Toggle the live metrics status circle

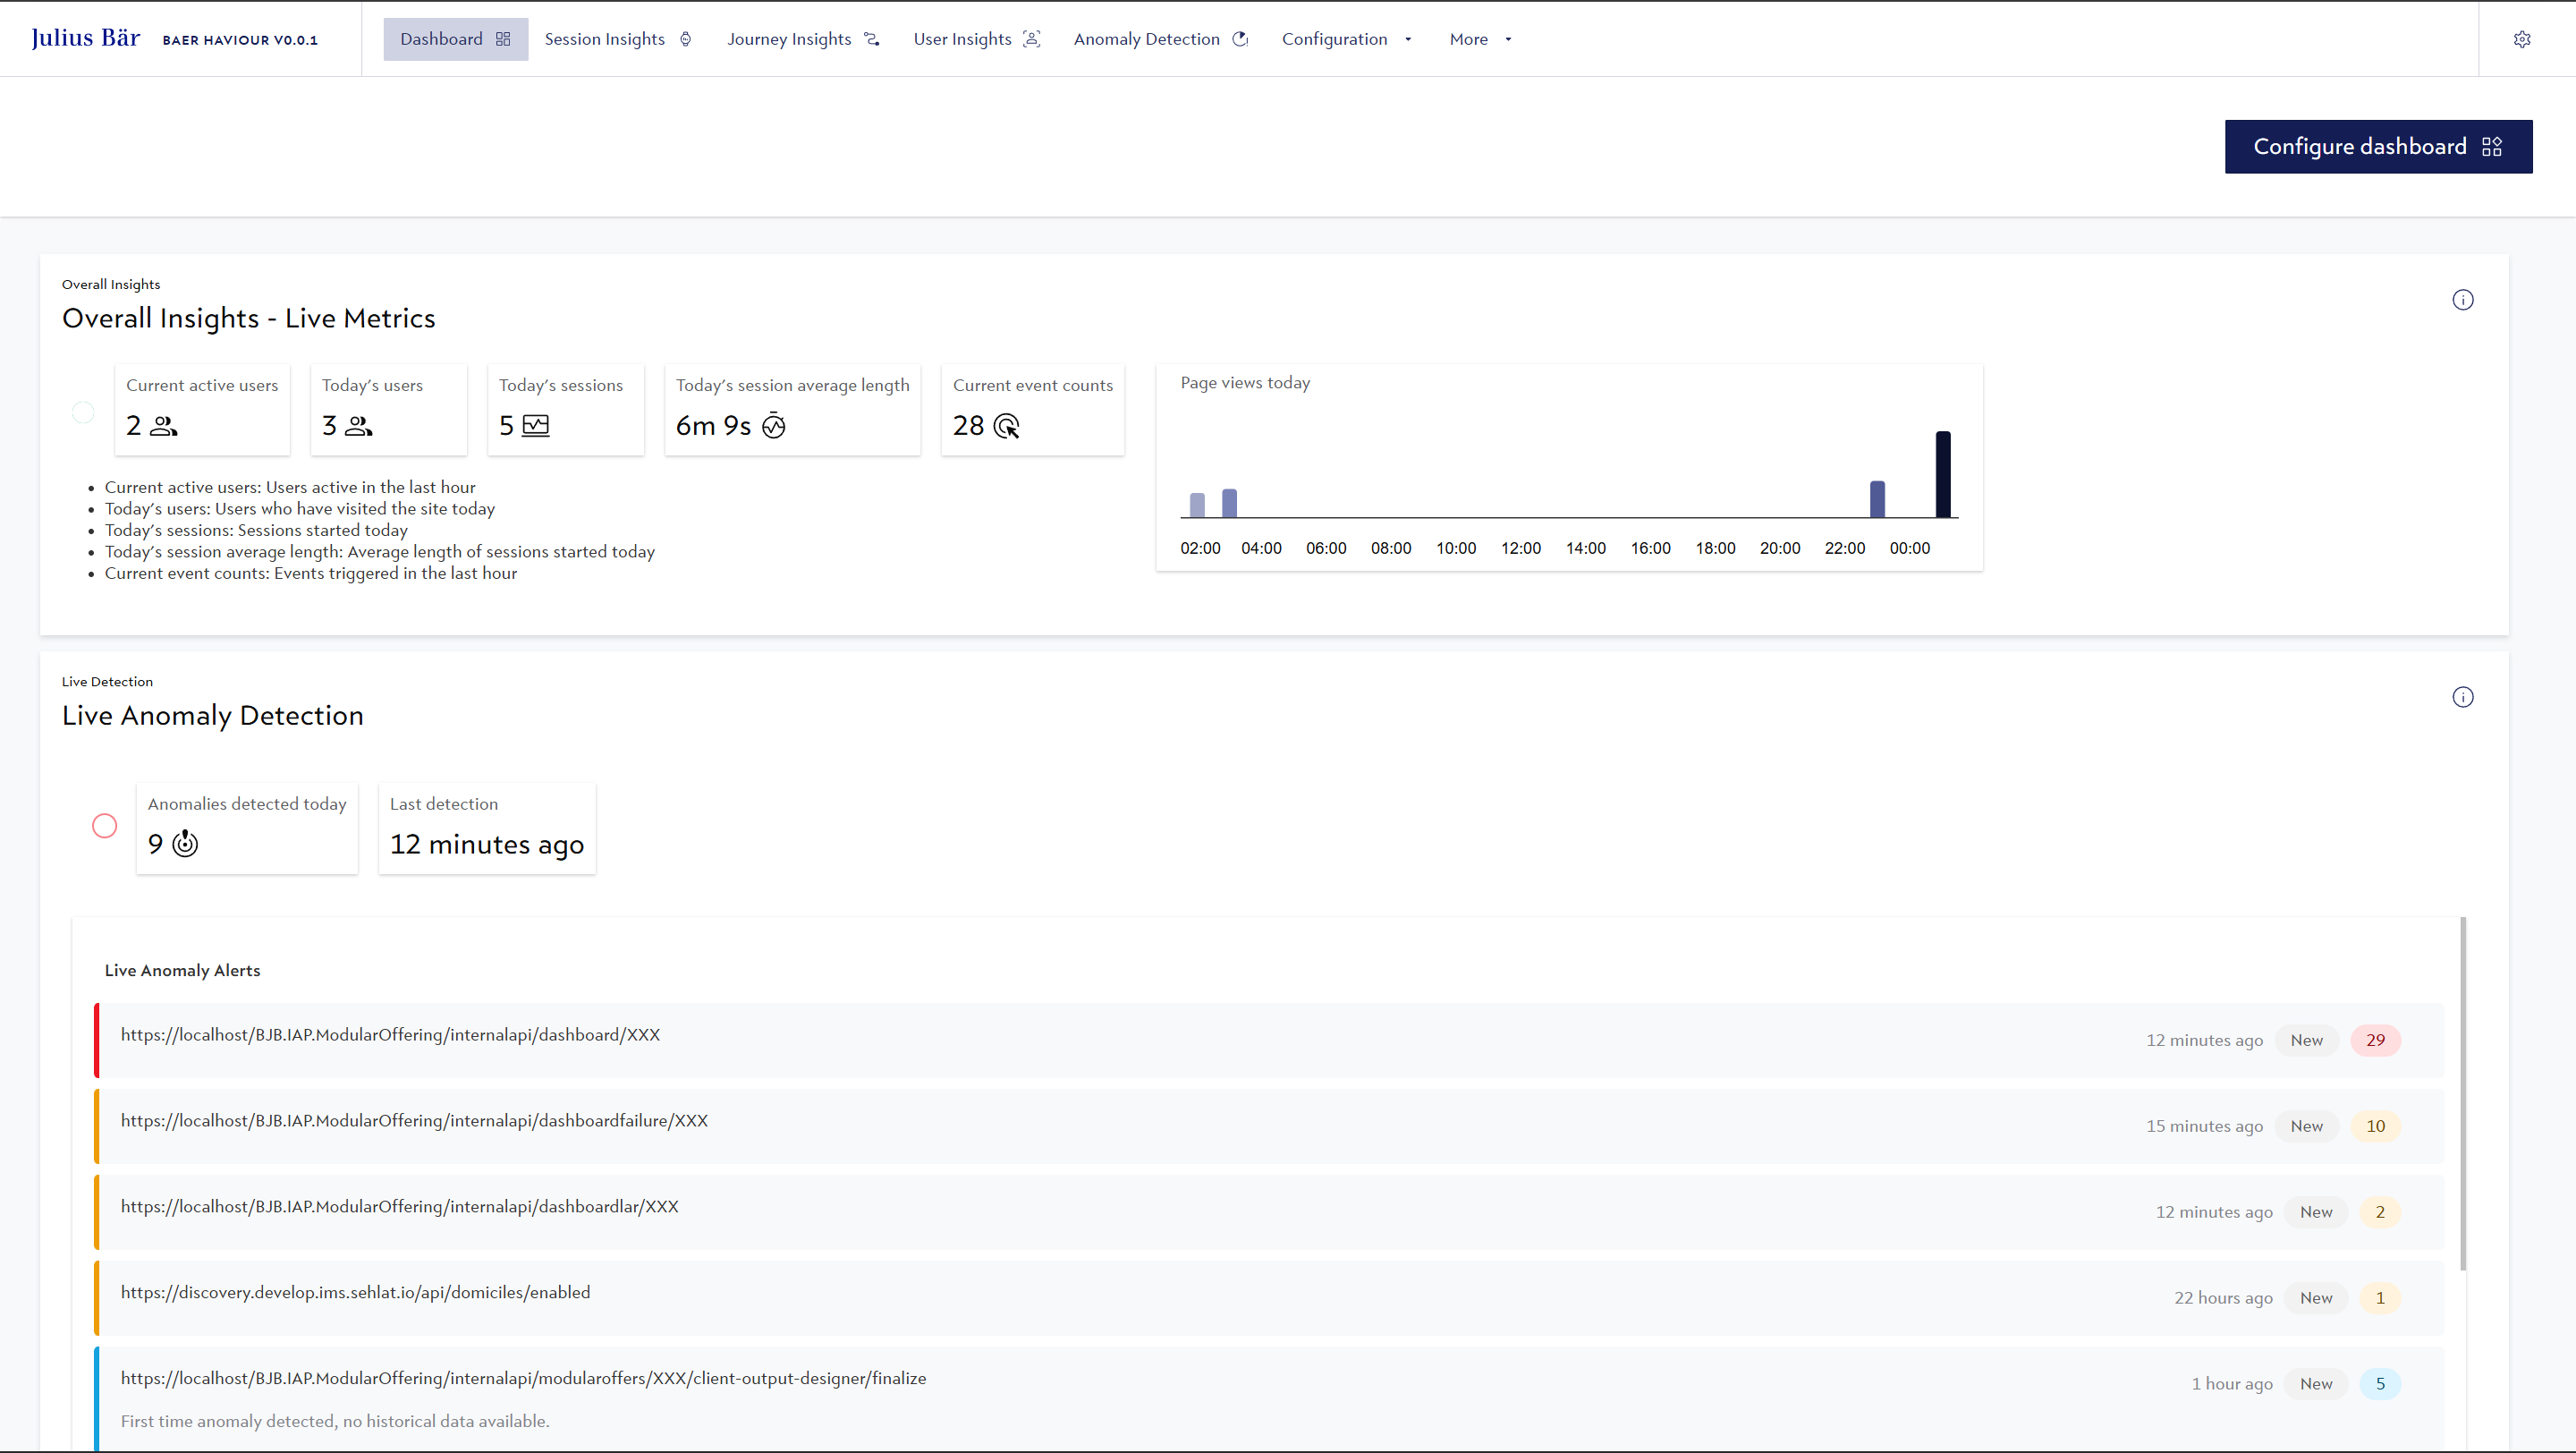83,412
